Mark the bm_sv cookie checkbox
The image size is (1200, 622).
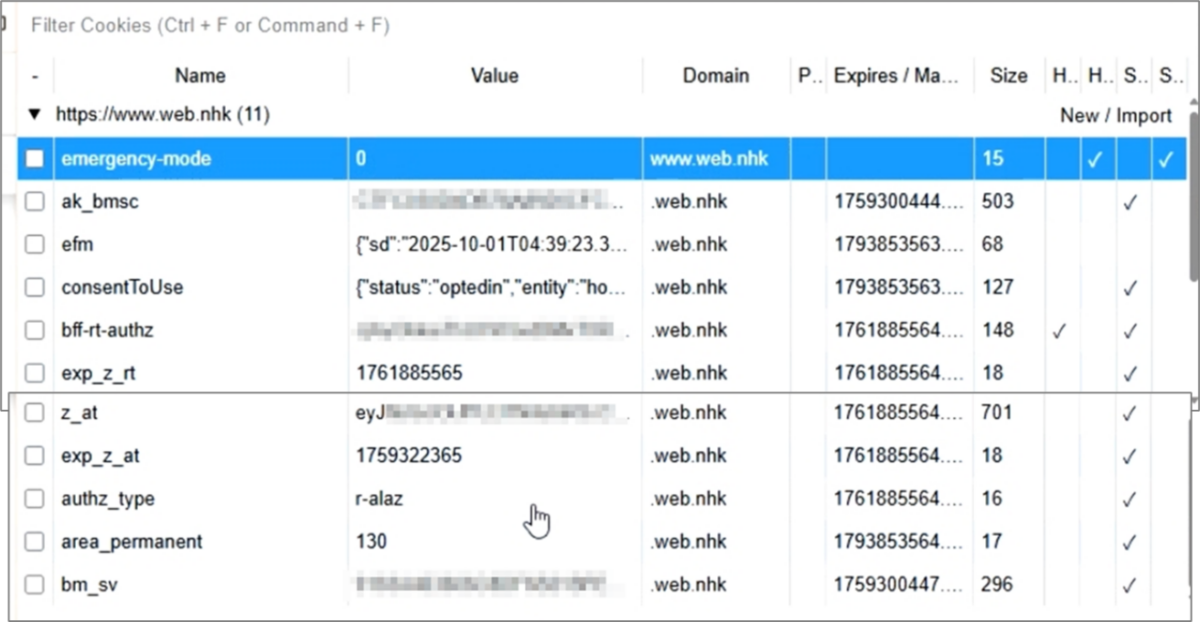coord(35,585)
